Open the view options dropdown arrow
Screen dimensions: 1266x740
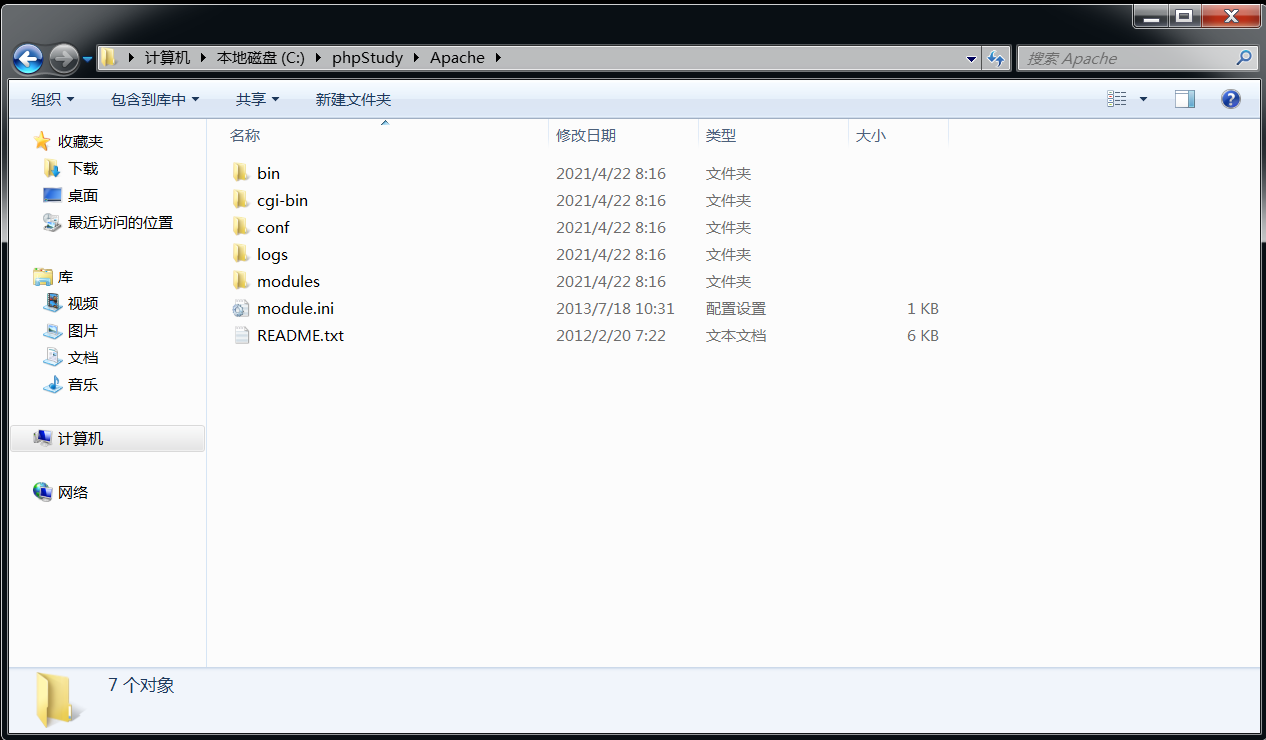pyautogui.click(x=1143, y=99)
